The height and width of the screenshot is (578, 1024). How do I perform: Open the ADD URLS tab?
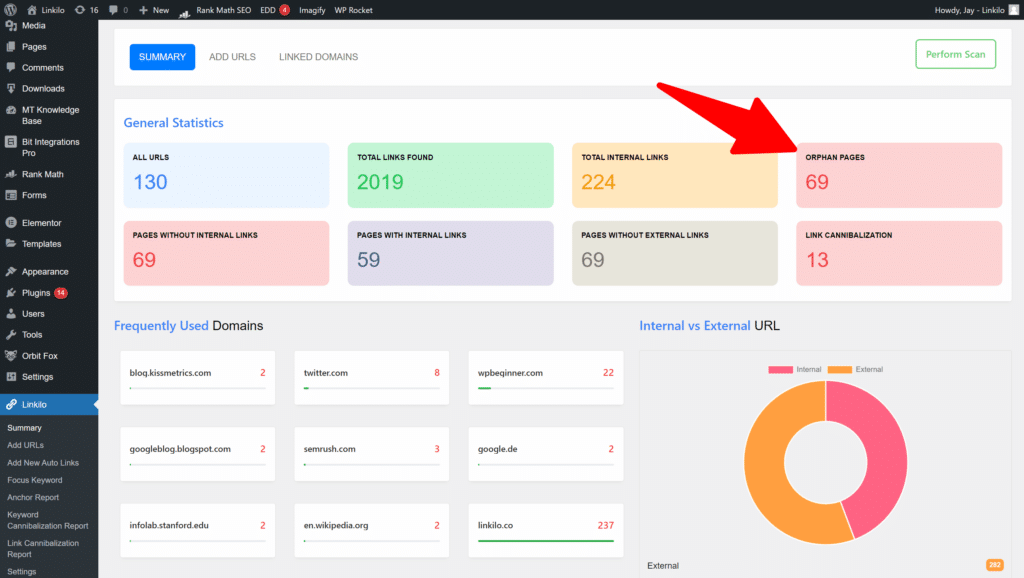point(232,57)
